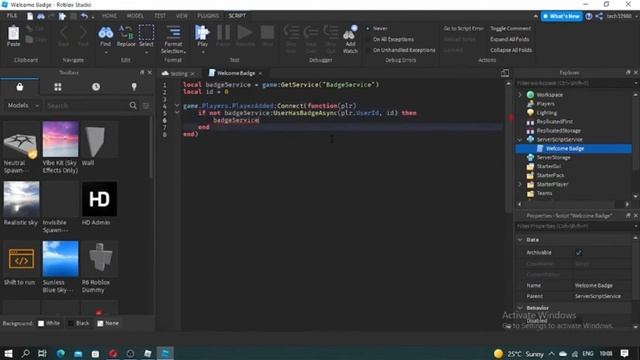This screenshot has height=360, width=640.
Task: Open the Toolbox recent clock tab
Action: tap(96, 87)
